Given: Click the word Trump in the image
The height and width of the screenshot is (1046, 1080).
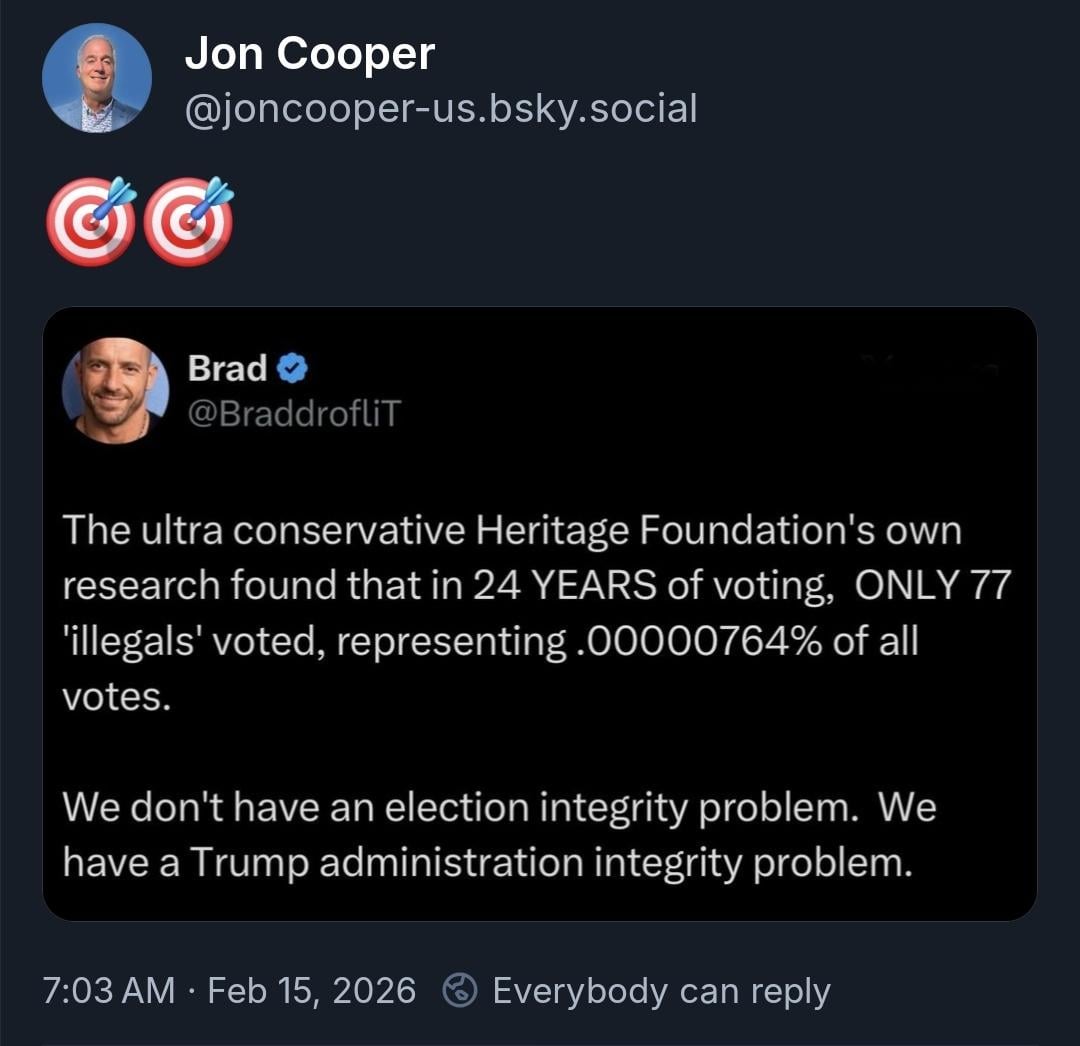Looking at the screenshot, I should point(250,862).
